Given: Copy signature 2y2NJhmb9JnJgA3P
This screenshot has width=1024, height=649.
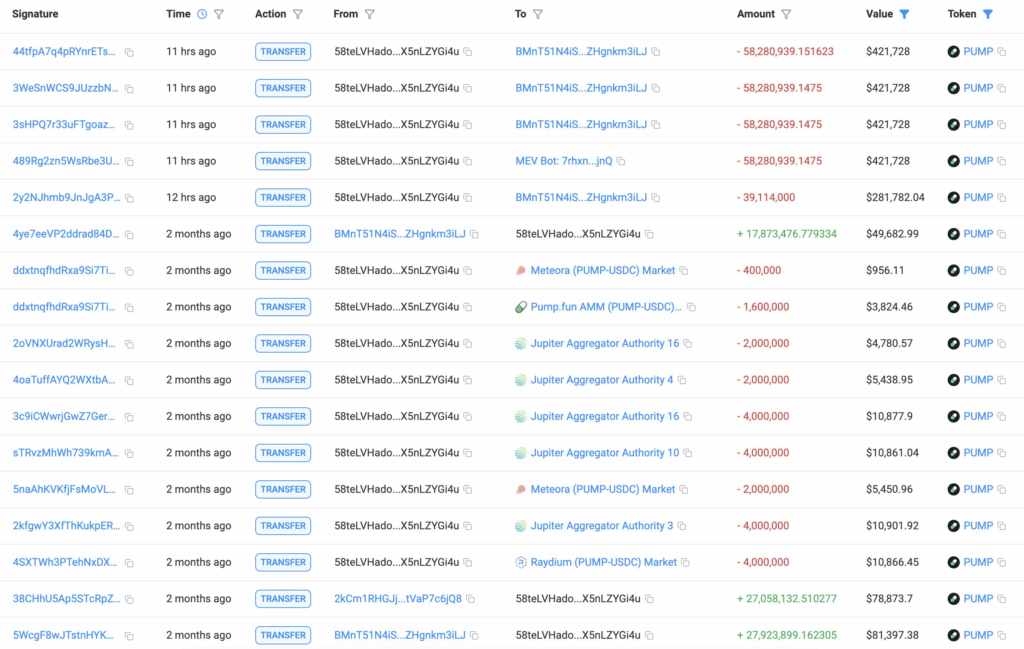Looking at the screenshot, I should coord(129,198).
